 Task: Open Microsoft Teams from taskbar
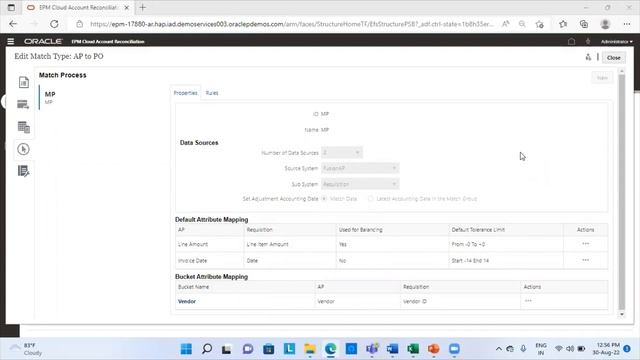372,349
